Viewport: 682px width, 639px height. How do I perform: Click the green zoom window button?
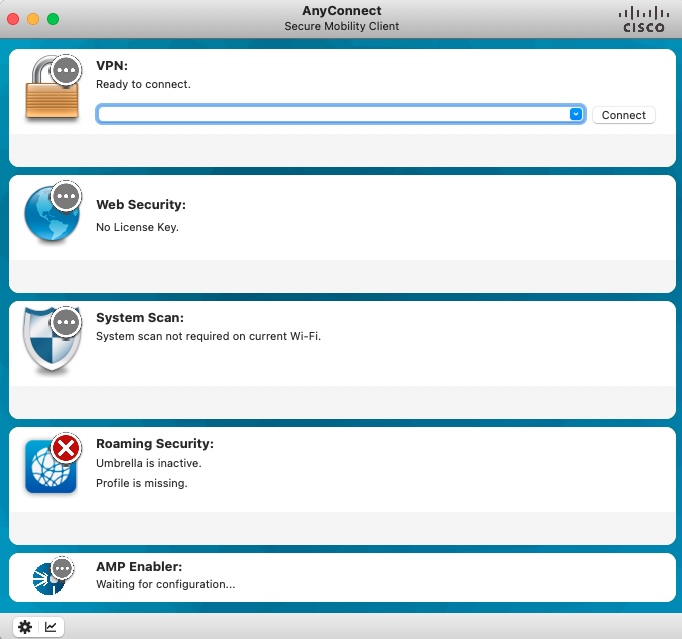(53, 19)
